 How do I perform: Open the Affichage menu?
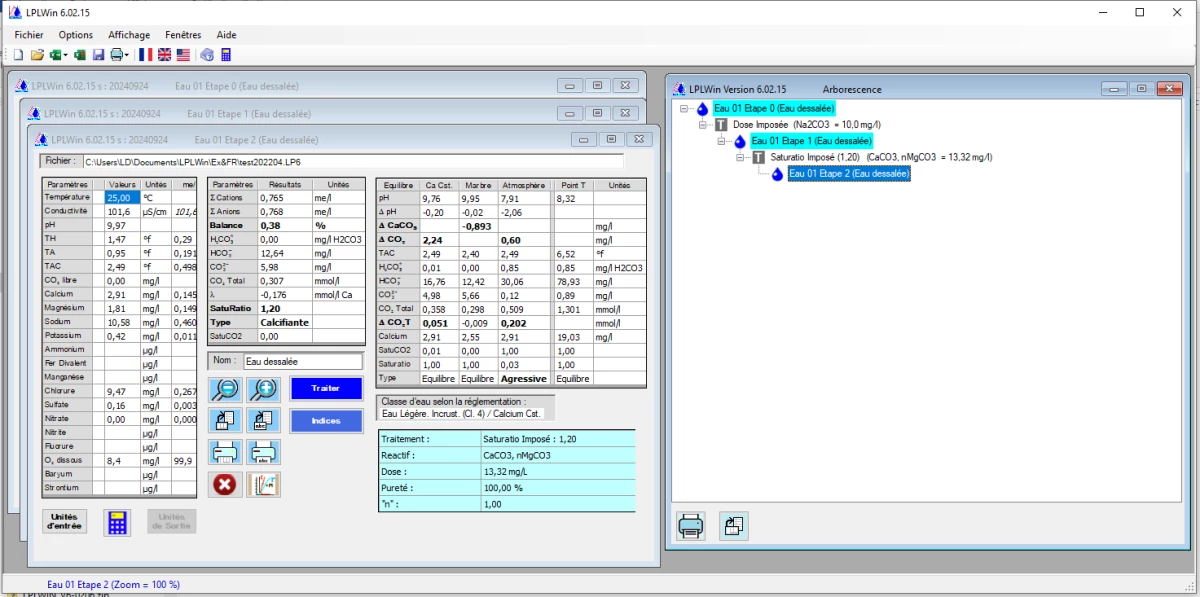tap(129, 35)
